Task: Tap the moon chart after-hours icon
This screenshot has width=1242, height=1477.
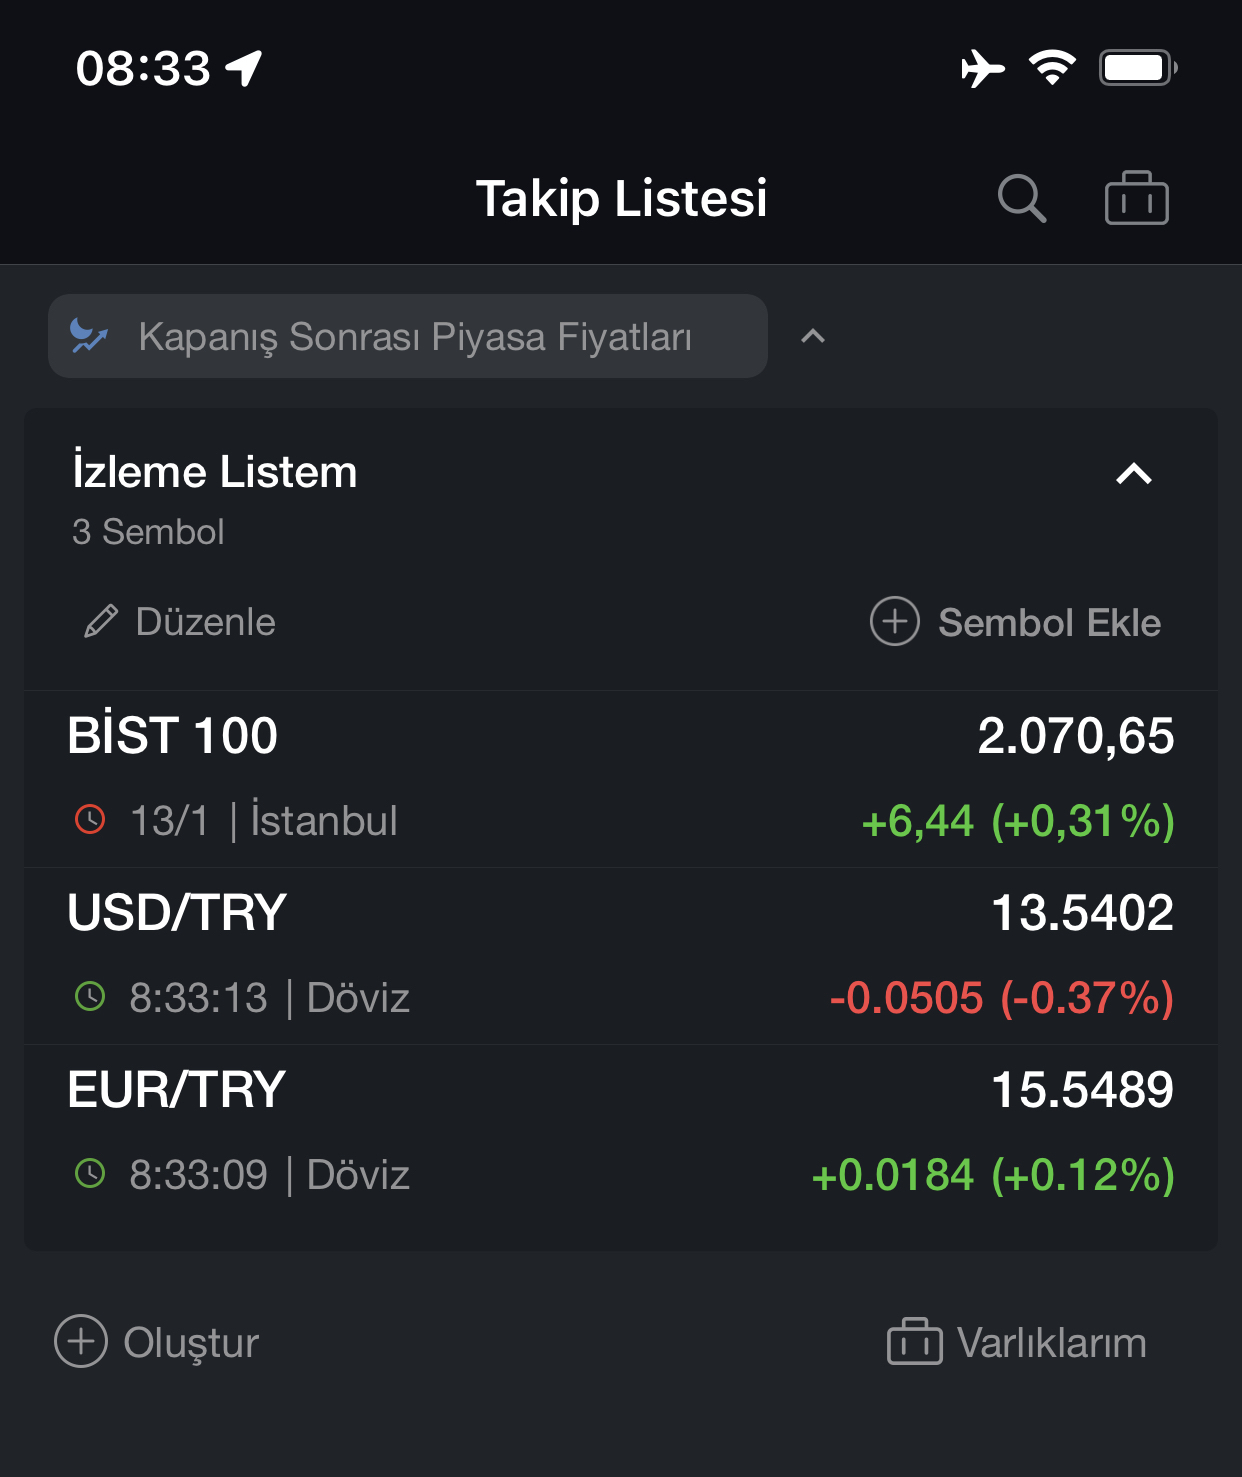Action: pos(88,336)
